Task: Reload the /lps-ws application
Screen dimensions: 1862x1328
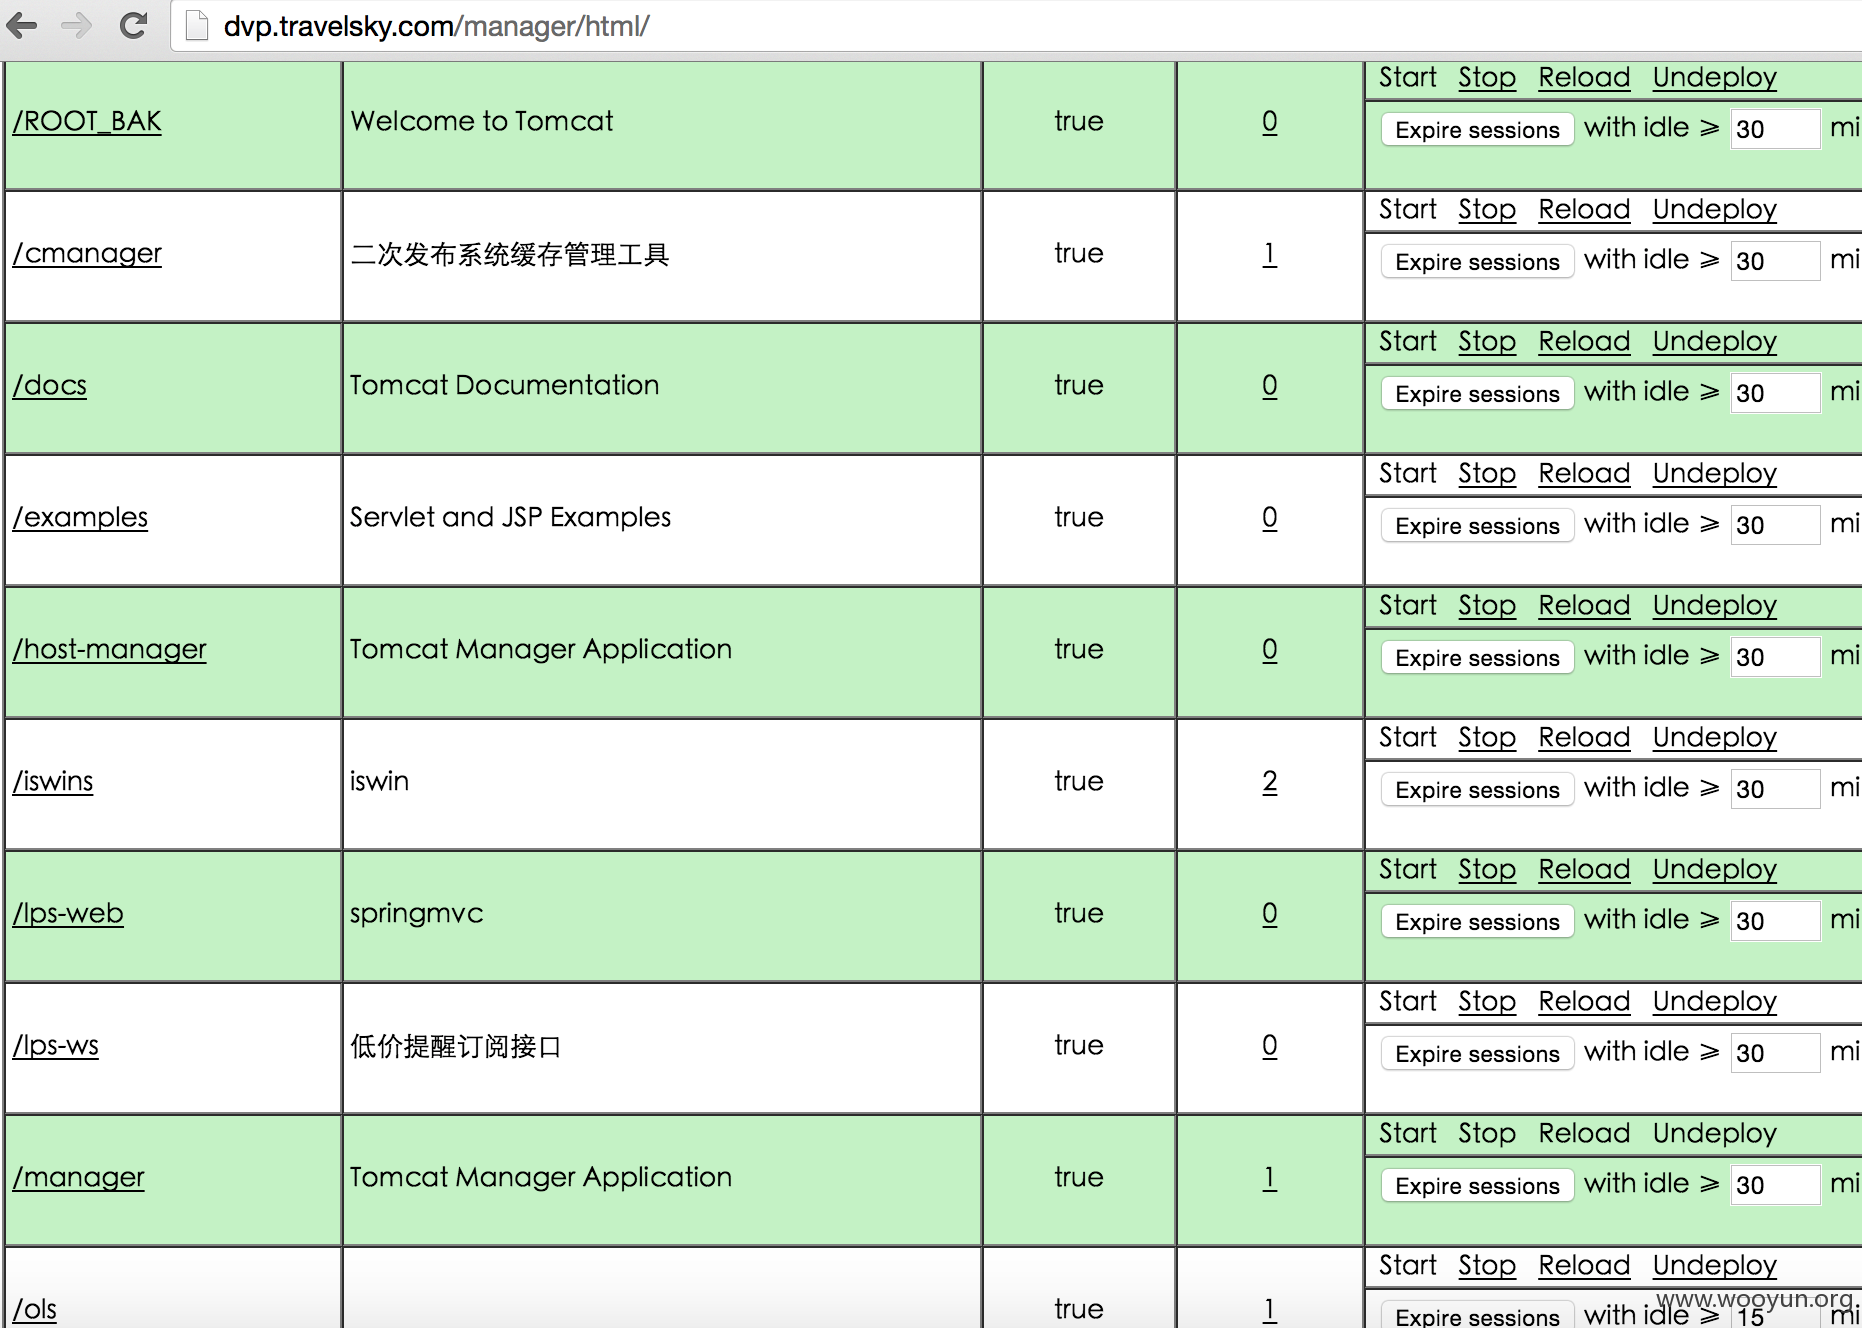Action: pyautogui.click(x=1584, y=1001)
